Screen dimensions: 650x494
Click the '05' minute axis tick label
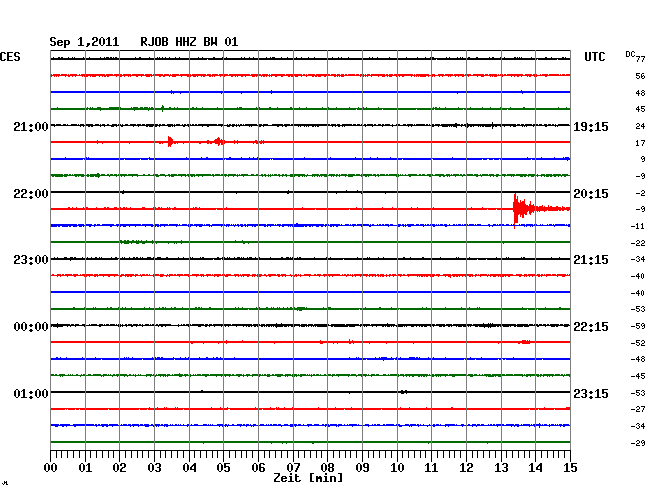[x=223, y=468]
